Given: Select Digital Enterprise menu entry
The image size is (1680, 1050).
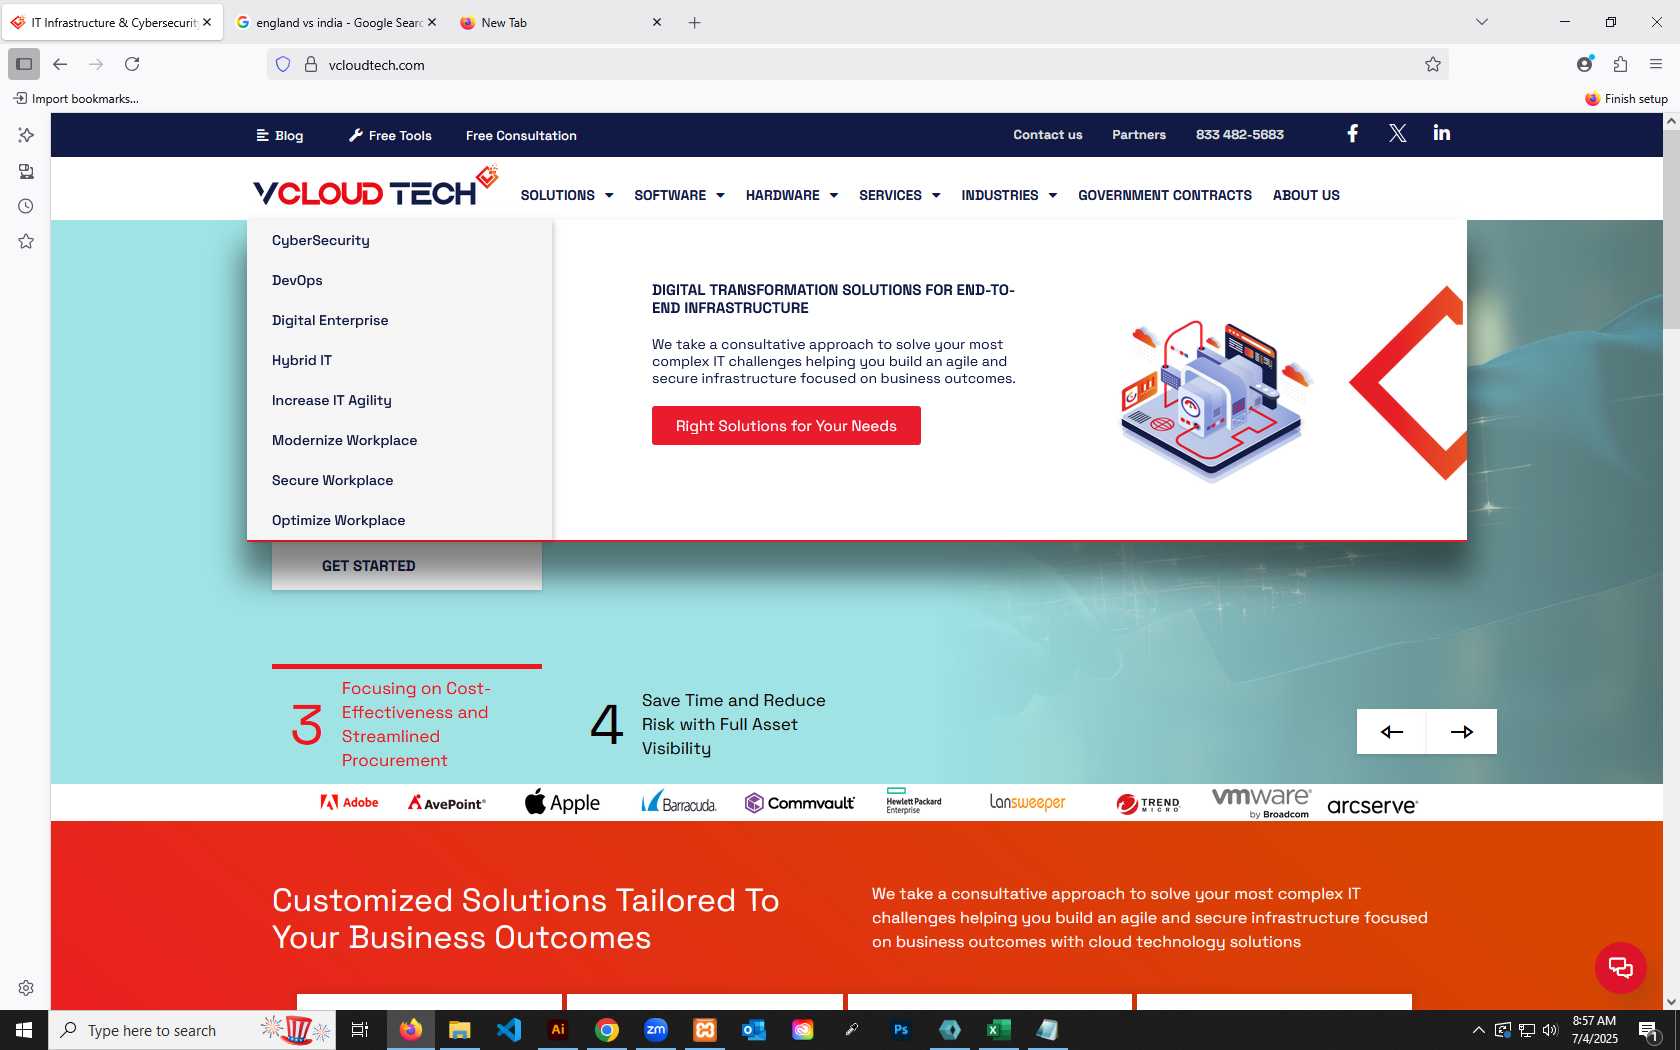Looking at the screenshot, I should pos(330,320).
